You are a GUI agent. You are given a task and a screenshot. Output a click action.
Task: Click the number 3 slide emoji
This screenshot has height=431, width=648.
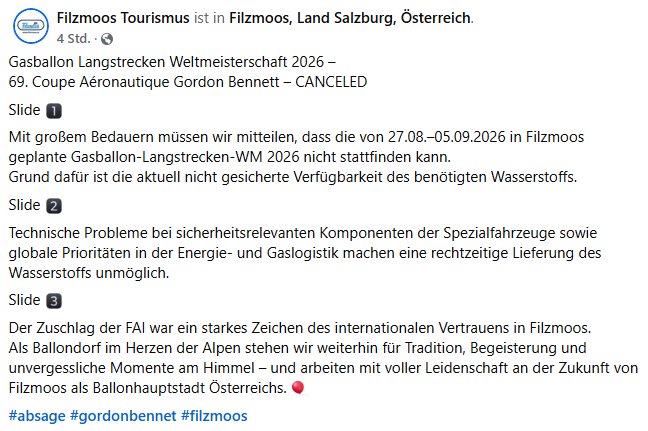point(54,300)
